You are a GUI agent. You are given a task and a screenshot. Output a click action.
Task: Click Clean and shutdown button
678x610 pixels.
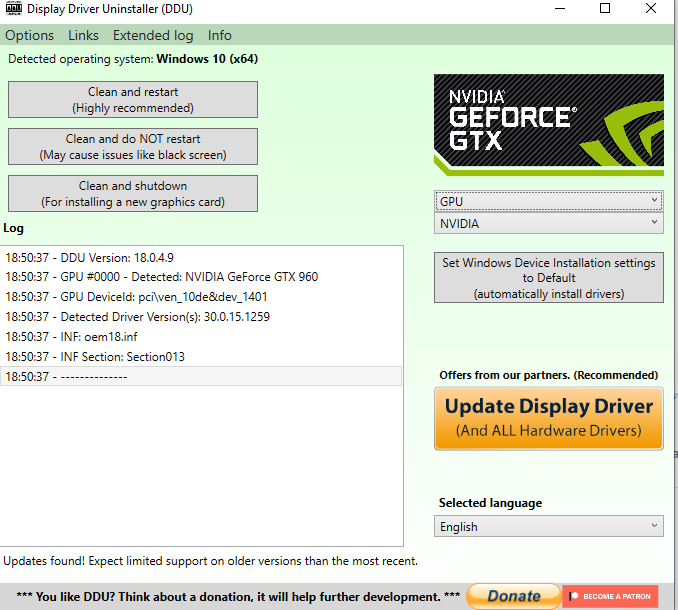133,194
